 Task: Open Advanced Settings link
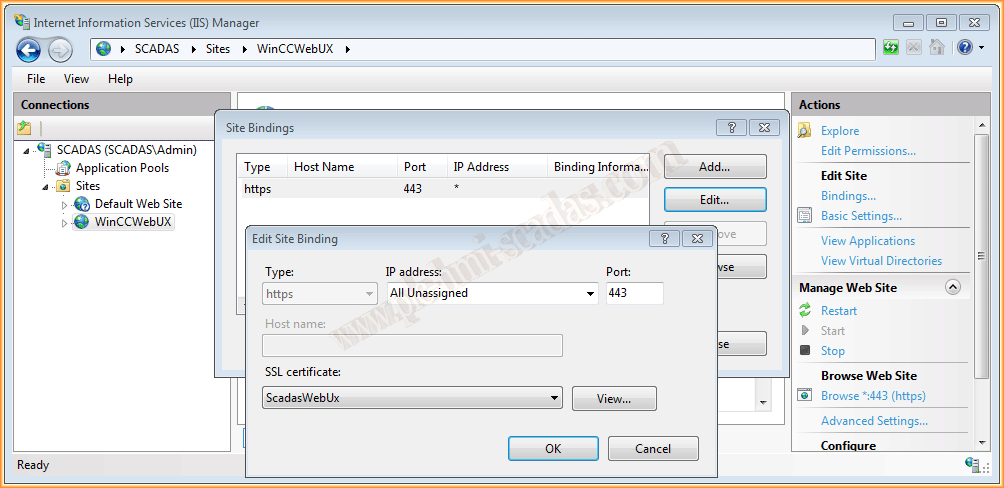[x=874, y=421]
